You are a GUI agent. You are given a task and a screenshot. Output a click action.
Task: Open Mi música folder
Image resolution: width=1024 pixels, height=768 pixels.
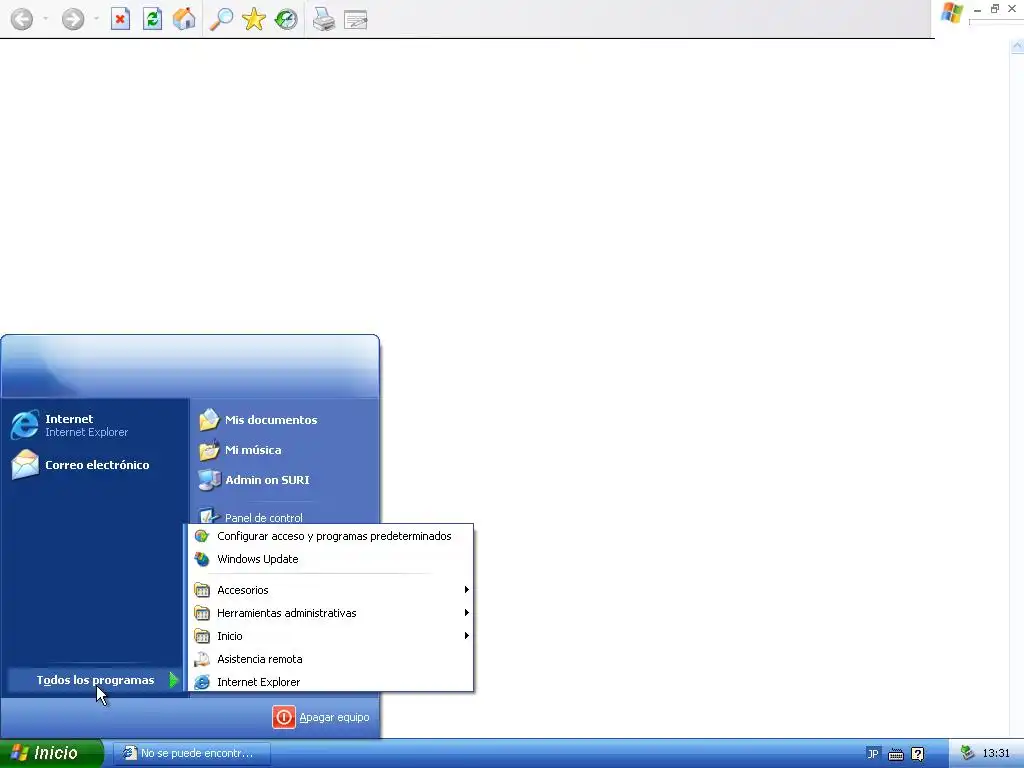[x=284, y=450]
